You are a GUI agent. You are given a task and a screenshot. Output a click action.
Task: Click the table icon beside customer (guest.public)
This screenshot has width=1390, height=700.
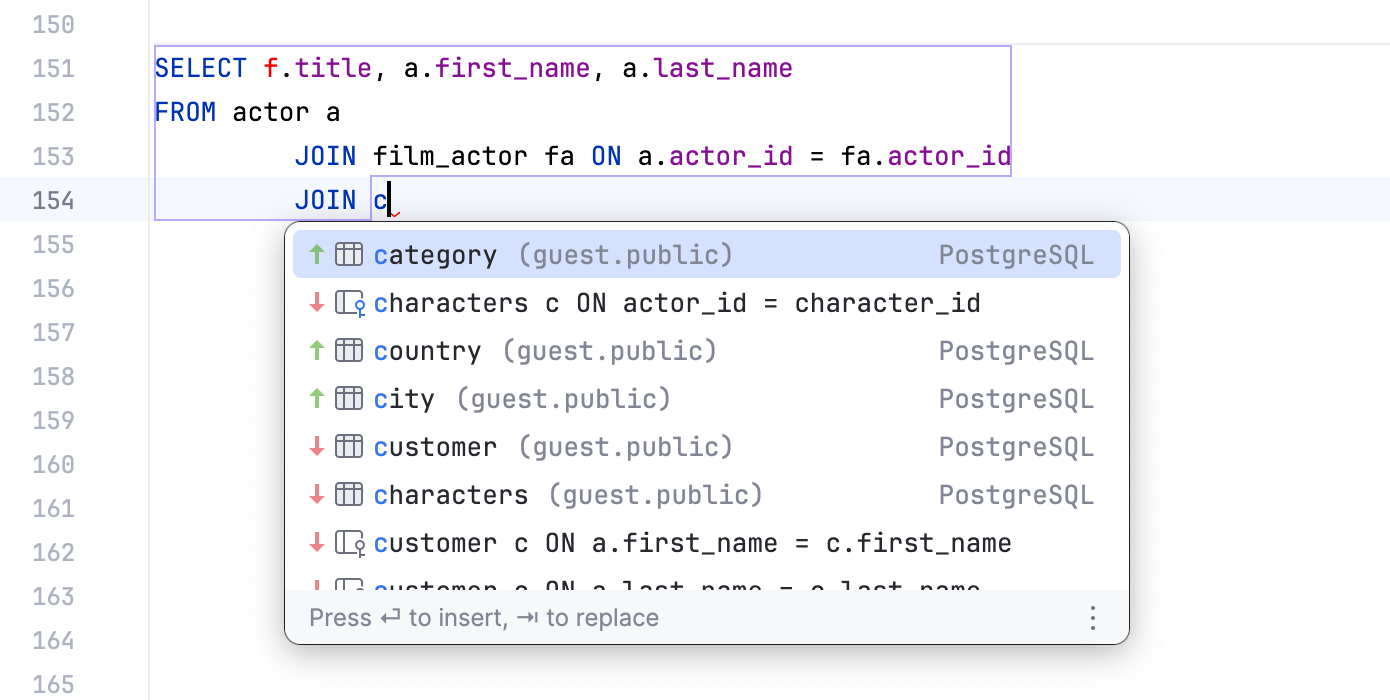348,447
